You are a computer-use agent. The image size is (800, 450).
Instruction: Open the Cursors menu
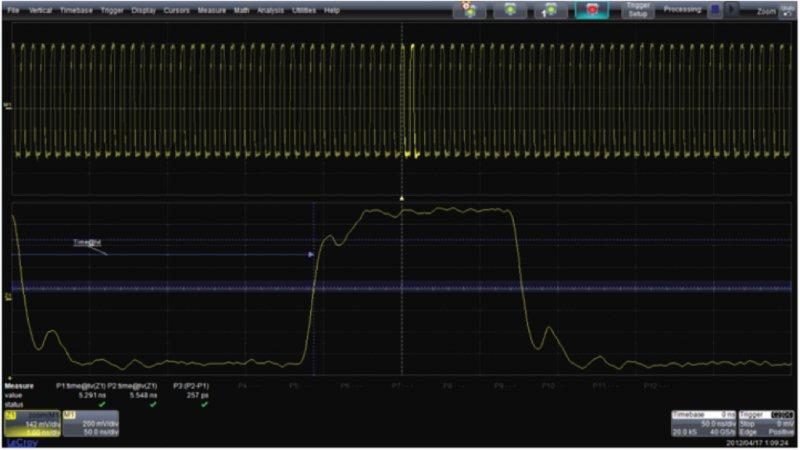point(176,9)
